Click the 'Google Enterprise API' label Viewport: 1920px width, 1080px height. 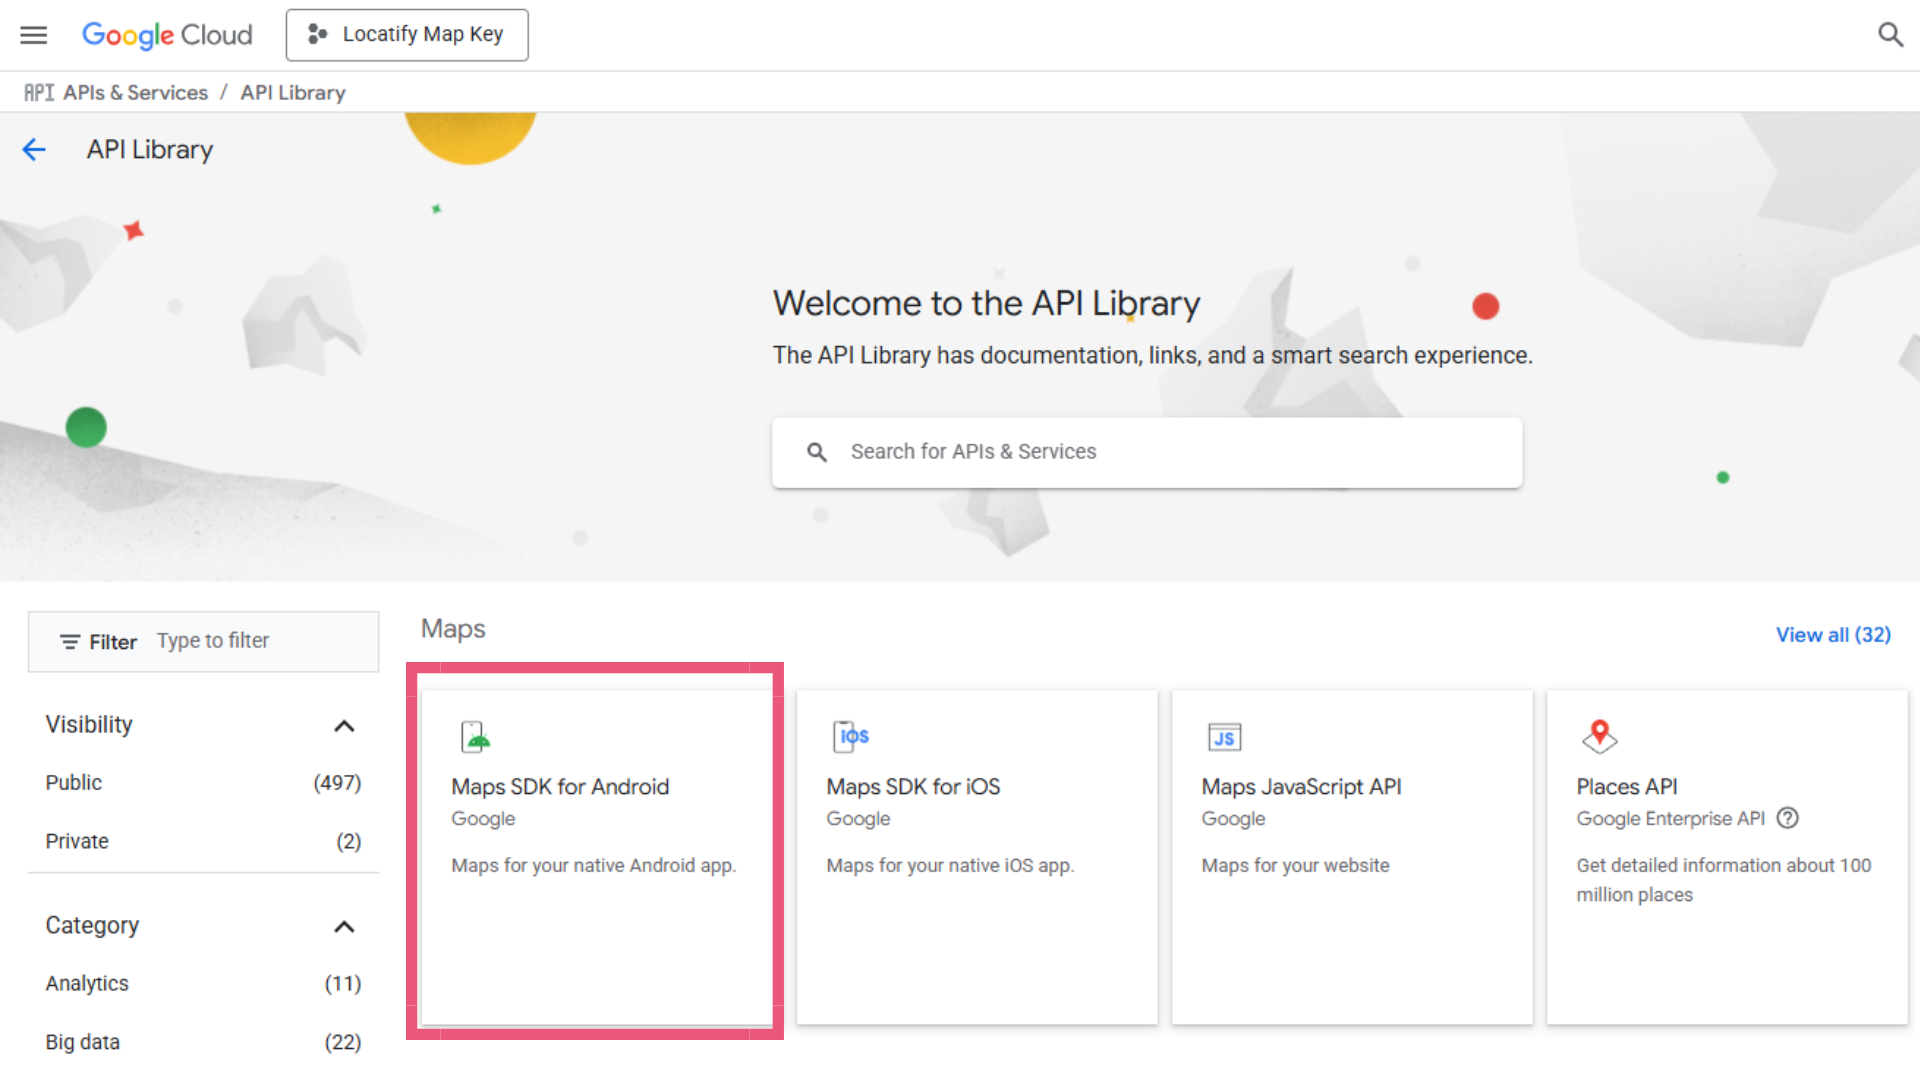pos(1670,819)
